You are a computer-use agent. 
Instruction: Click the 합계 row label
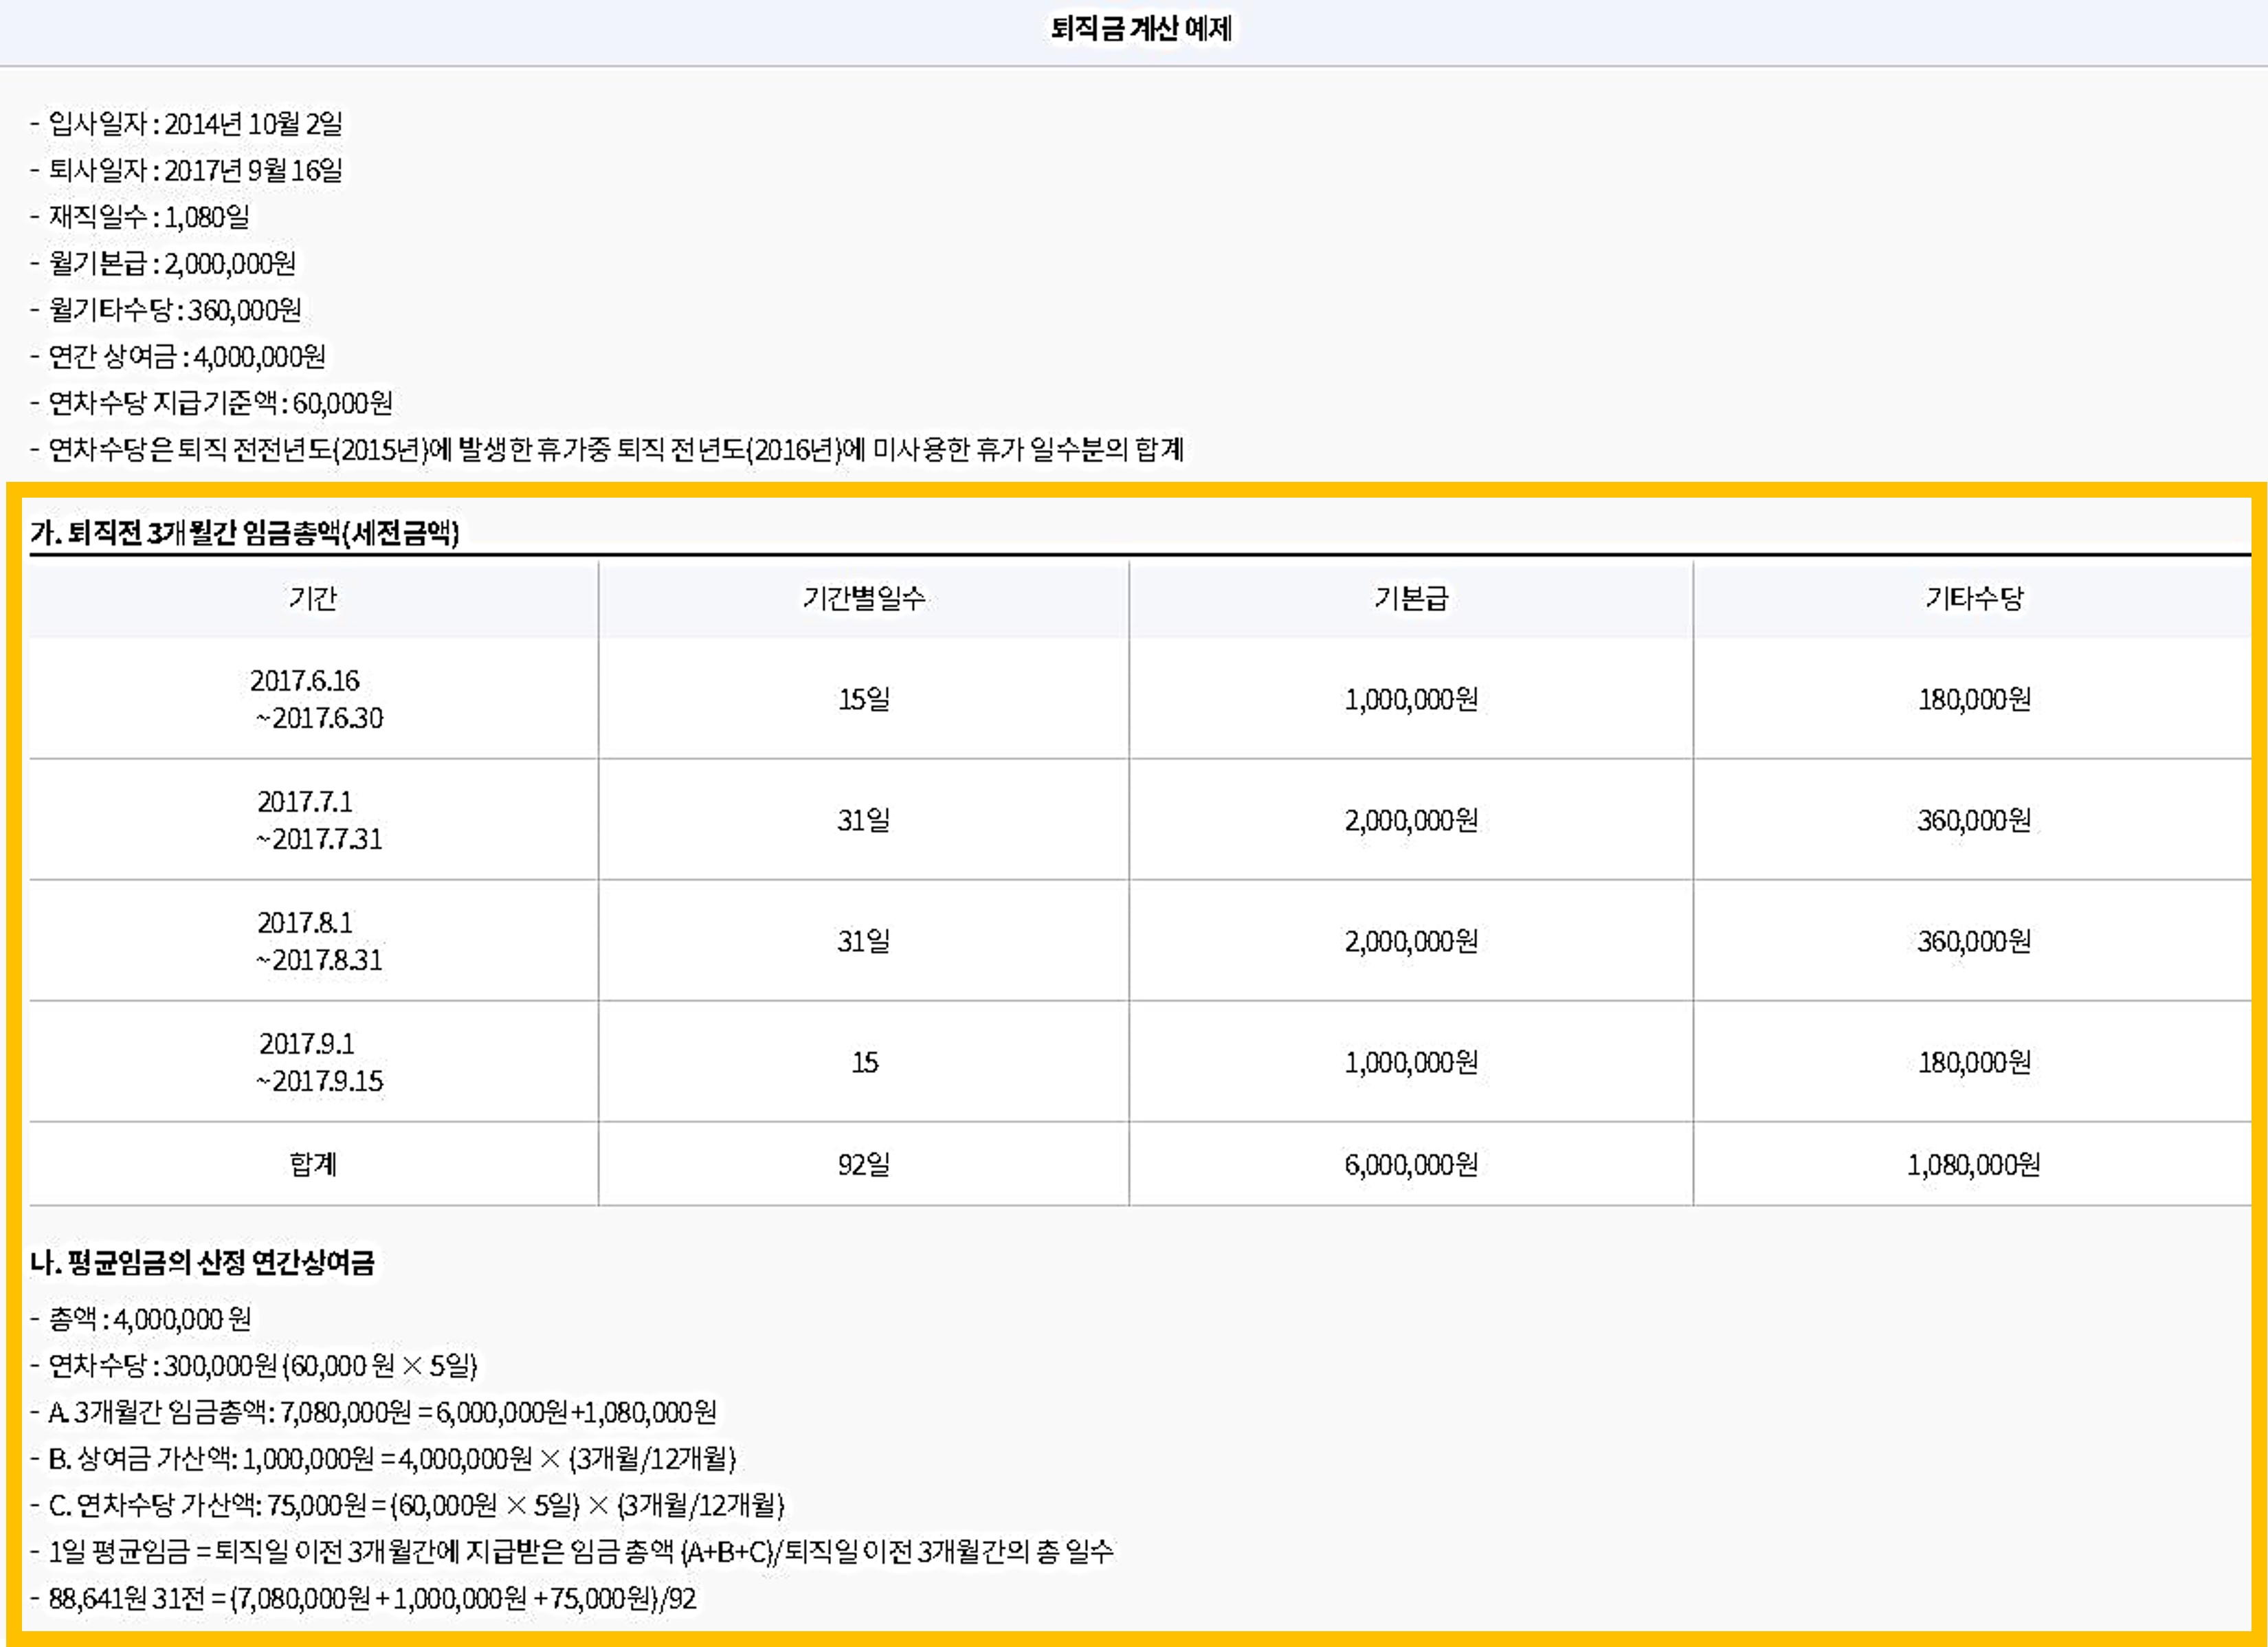[313, 1164]
